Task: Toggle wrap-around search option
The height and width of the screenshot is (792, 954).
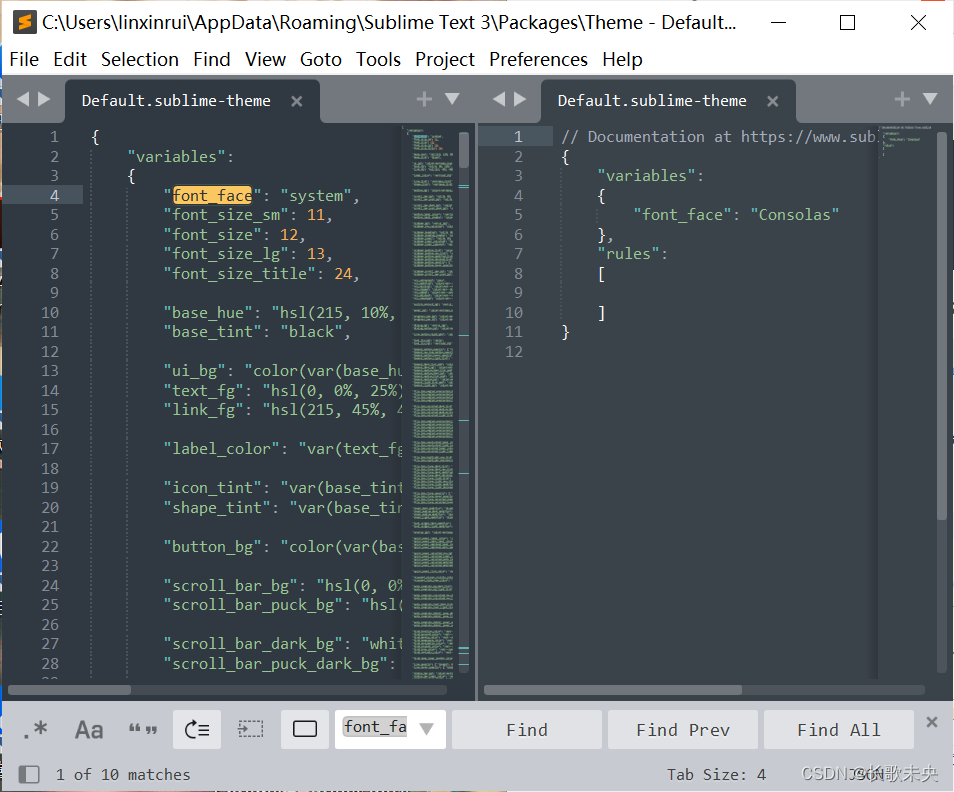Action: (x=197, y=729)
